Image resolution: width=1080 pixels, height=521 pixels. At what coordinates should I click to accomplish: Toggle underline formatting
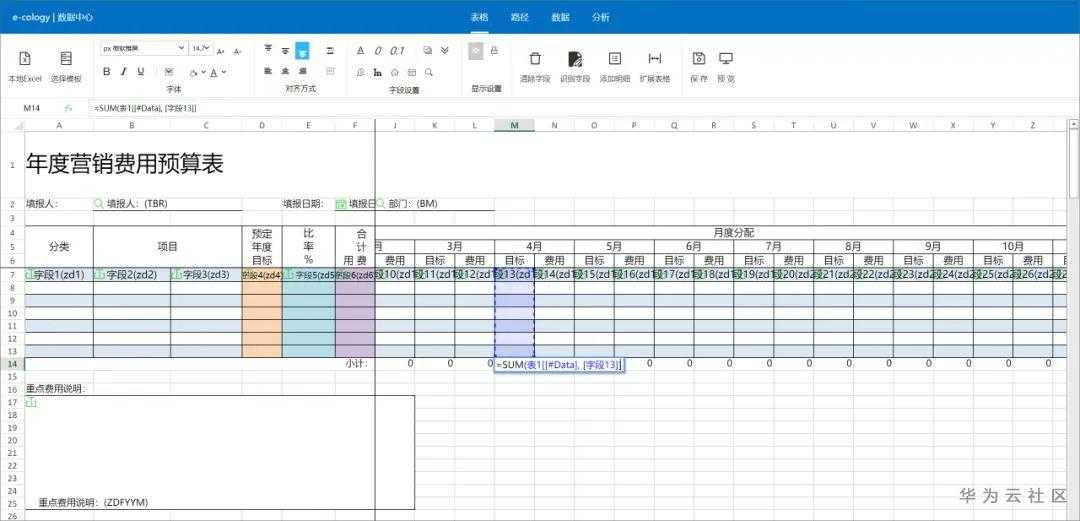click(141, 72)
